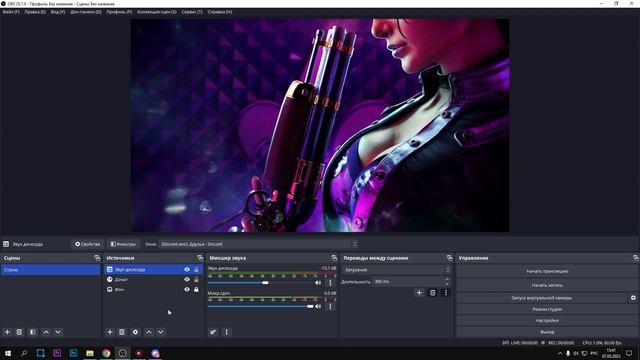Add a new source in Источники panel
The width and height of the screenshot is (640, 360).
click(x=109, y=332)
